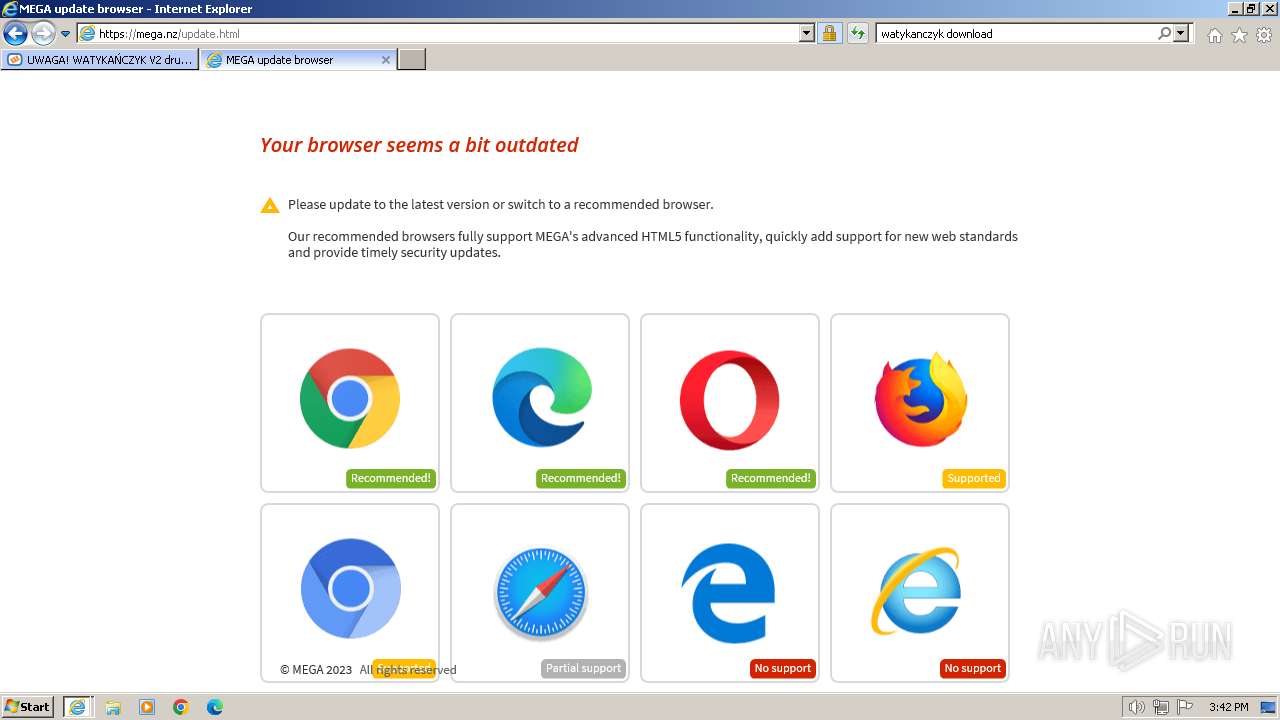Click the address bar showing mega.nz/update.html
The height and width of the screenshot is (720, 1280).
point(438,34)
